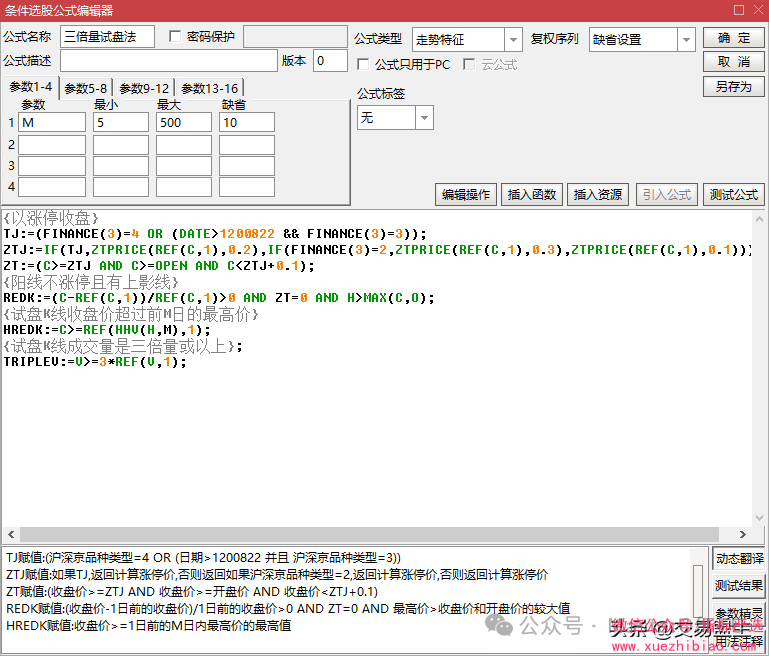Toggle the 密码保护 password protection checkbox

pos(175,36)
